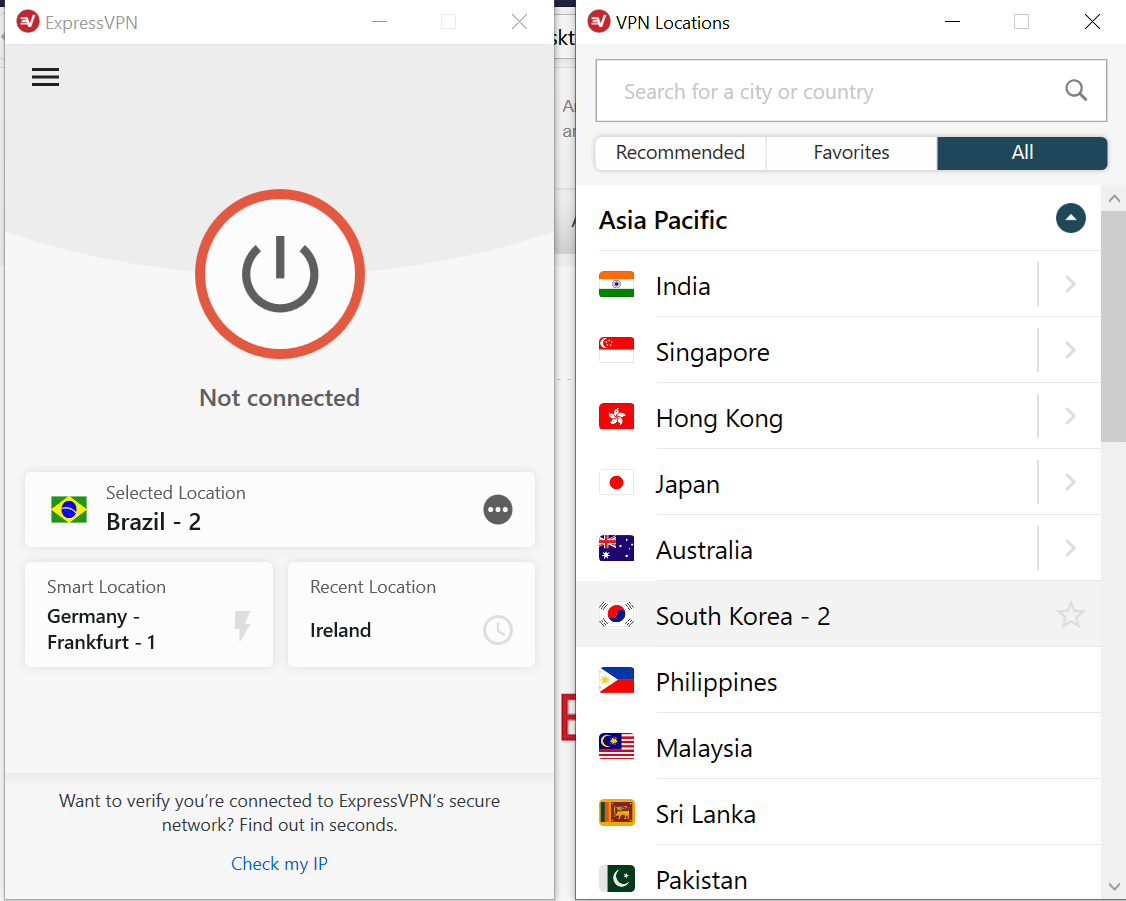Select Sri Lanka in the locations list
The image size is (1126, 901).
point(839,813)
